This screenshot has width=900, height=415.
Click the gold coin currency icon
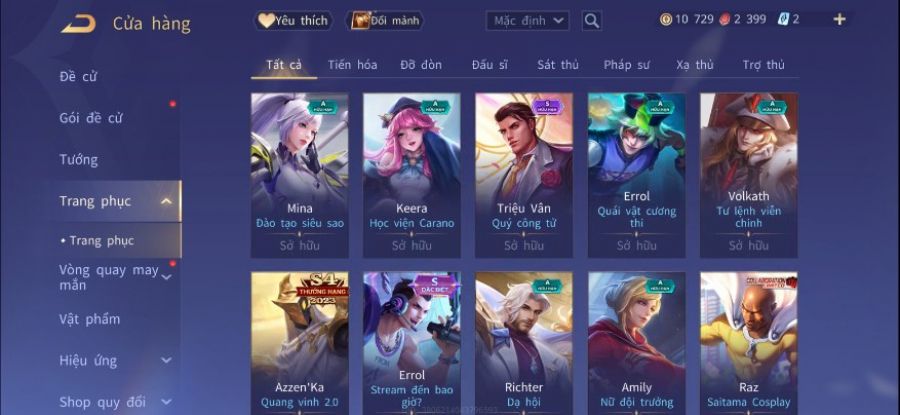coord(666,20)
